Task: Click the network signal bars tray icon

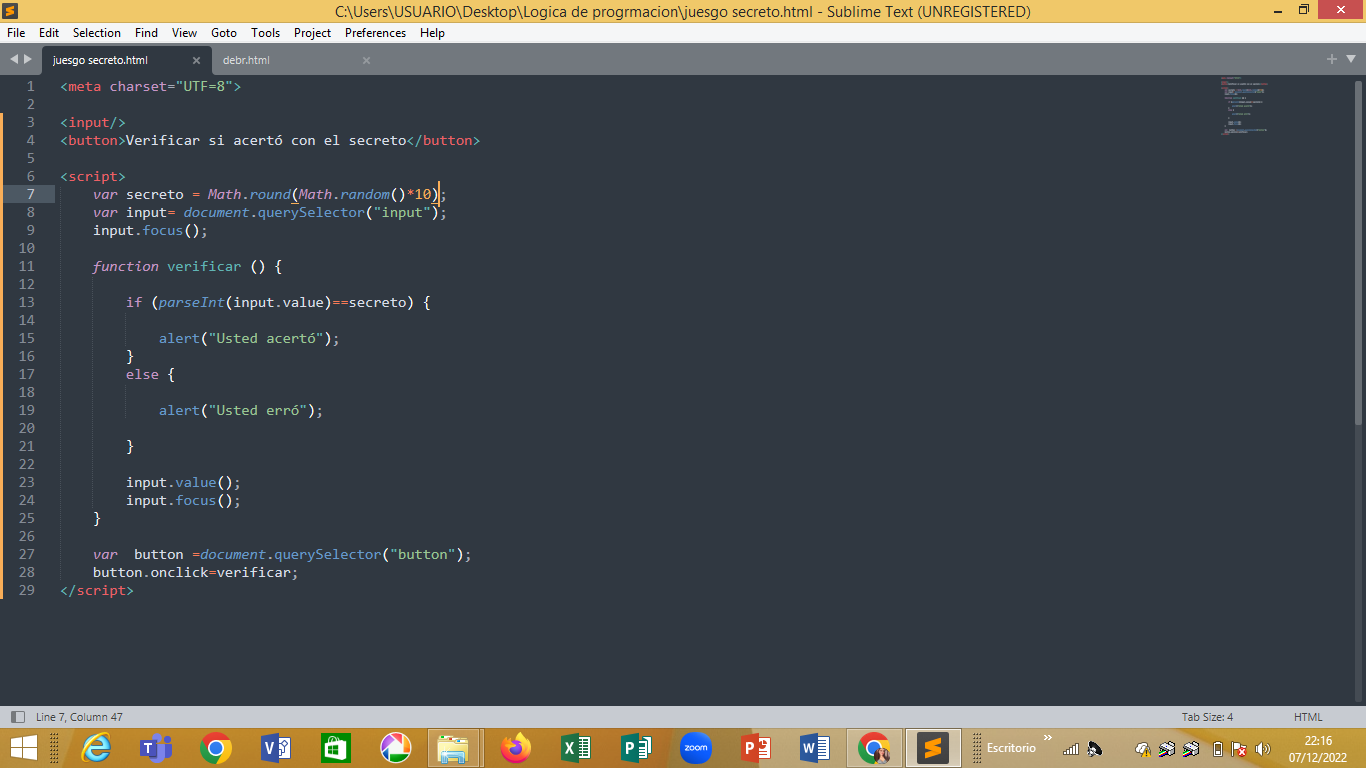Action: pyautogui.click(x=1071, y=749)
